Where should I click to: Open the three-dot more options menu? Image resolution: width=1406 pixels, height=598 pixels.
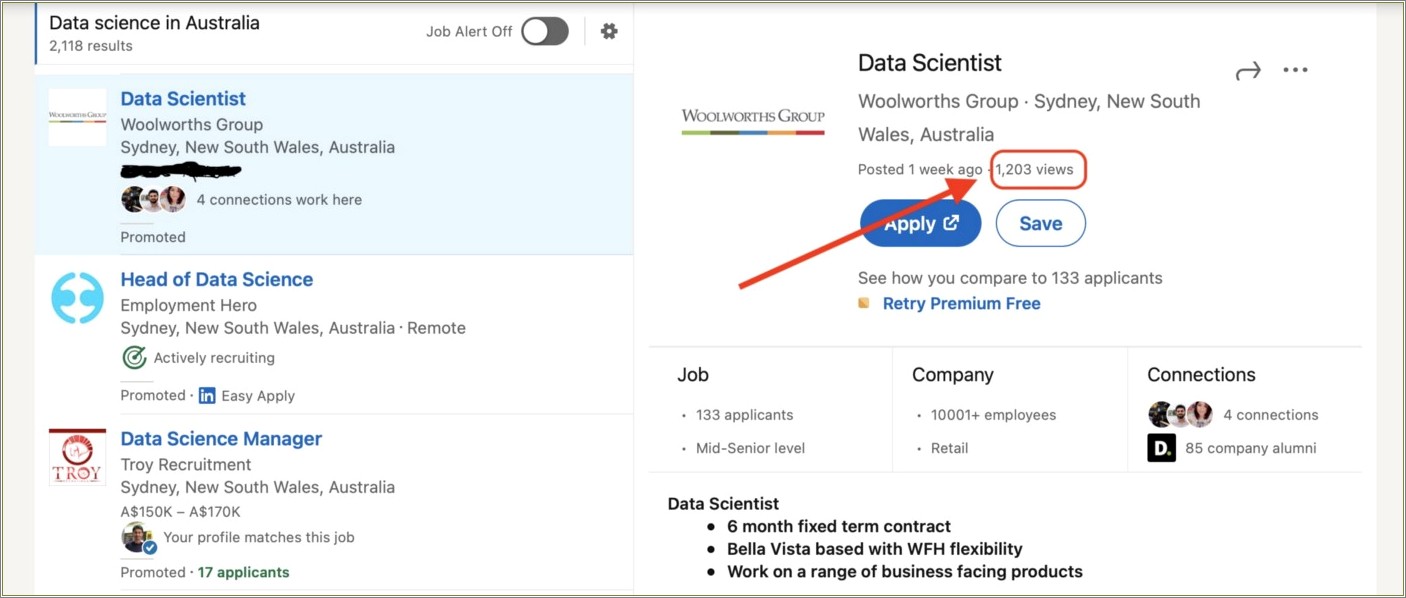[1295, 70]
